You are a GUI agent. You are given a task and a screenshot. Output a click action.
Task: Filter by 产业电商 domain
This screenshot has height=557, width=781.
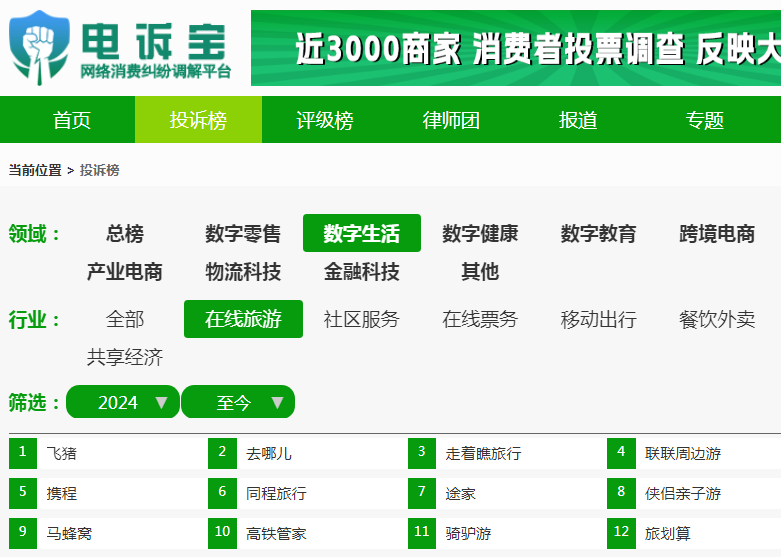click(125, 272)
